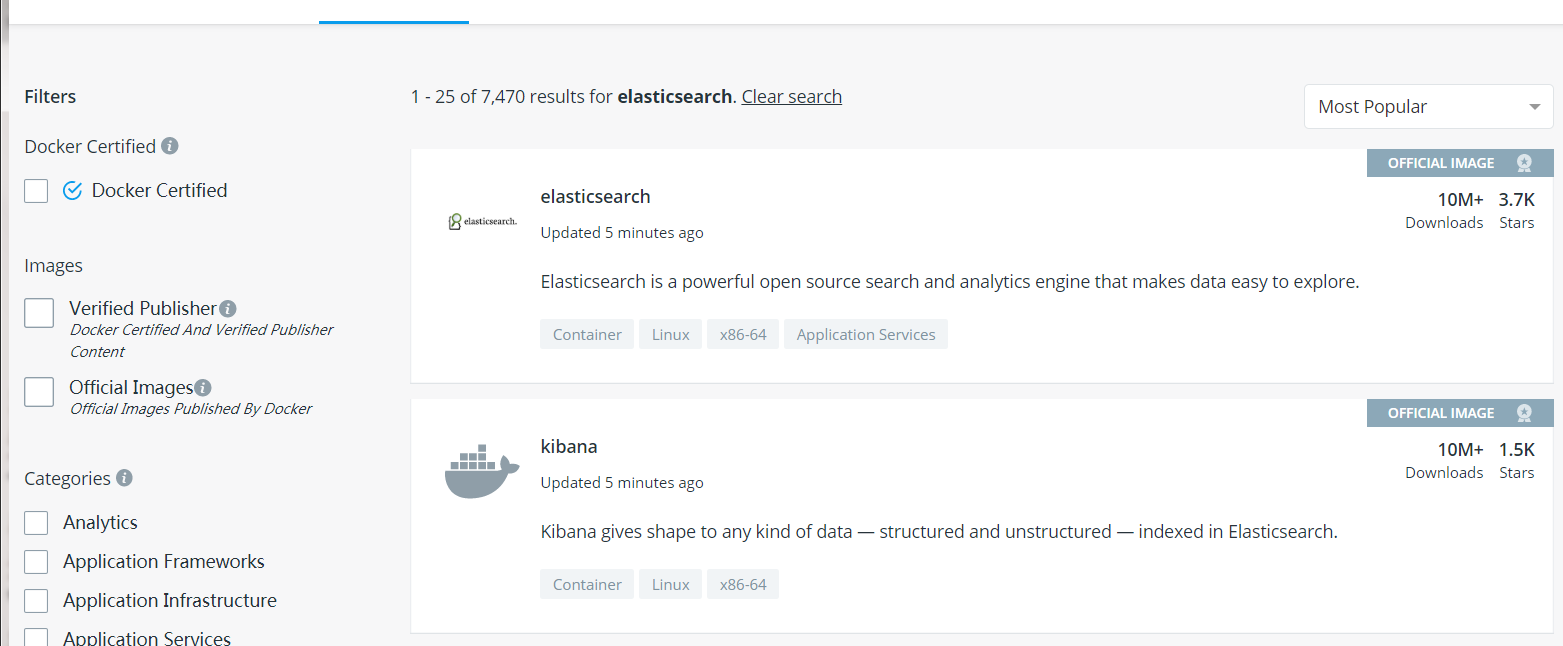The image size is (1563, 646).
Task: Tick the Official Images checkbox
Action: [x=39, y=391]
